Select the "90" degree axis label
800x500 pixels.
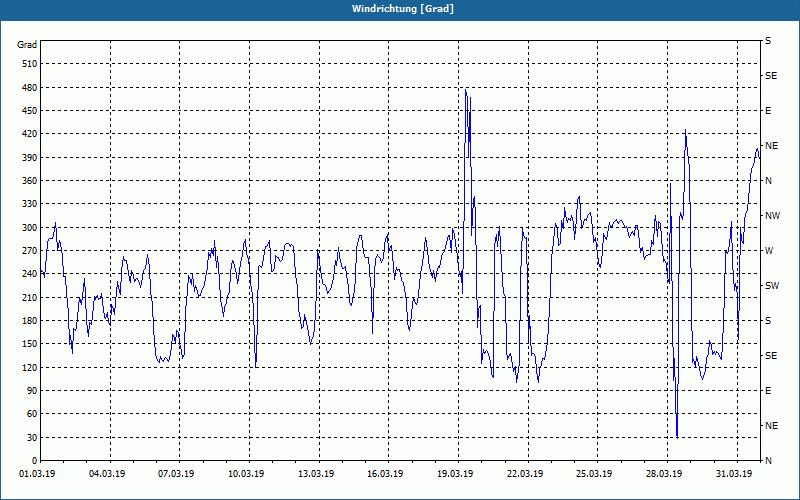point(32,391)
